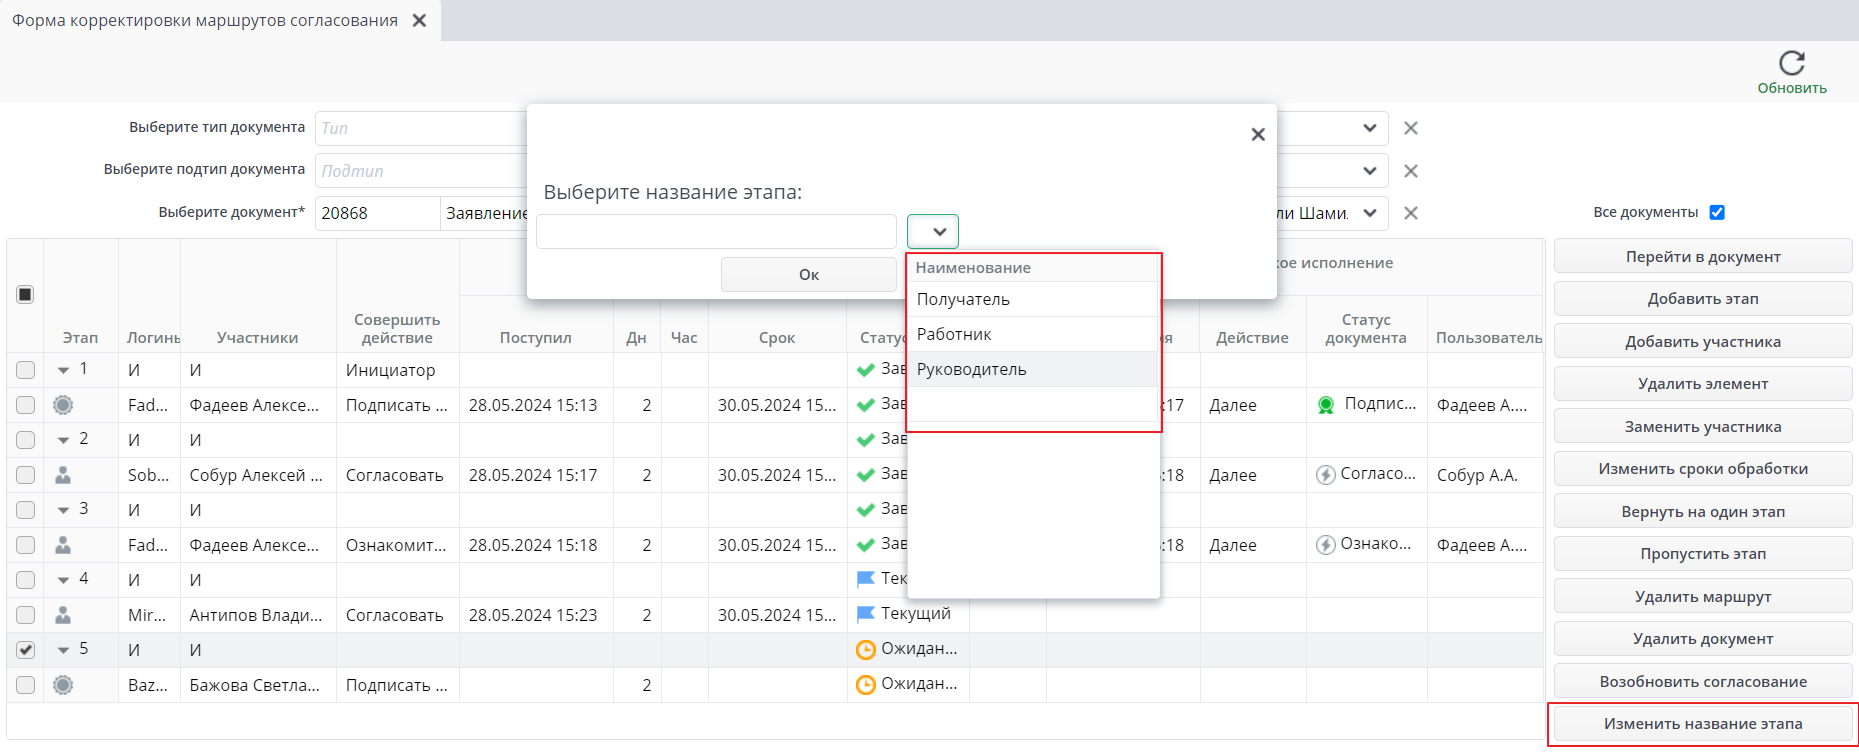Close the Форма корректировки маршрутов согласования tab

pos(419,20)
